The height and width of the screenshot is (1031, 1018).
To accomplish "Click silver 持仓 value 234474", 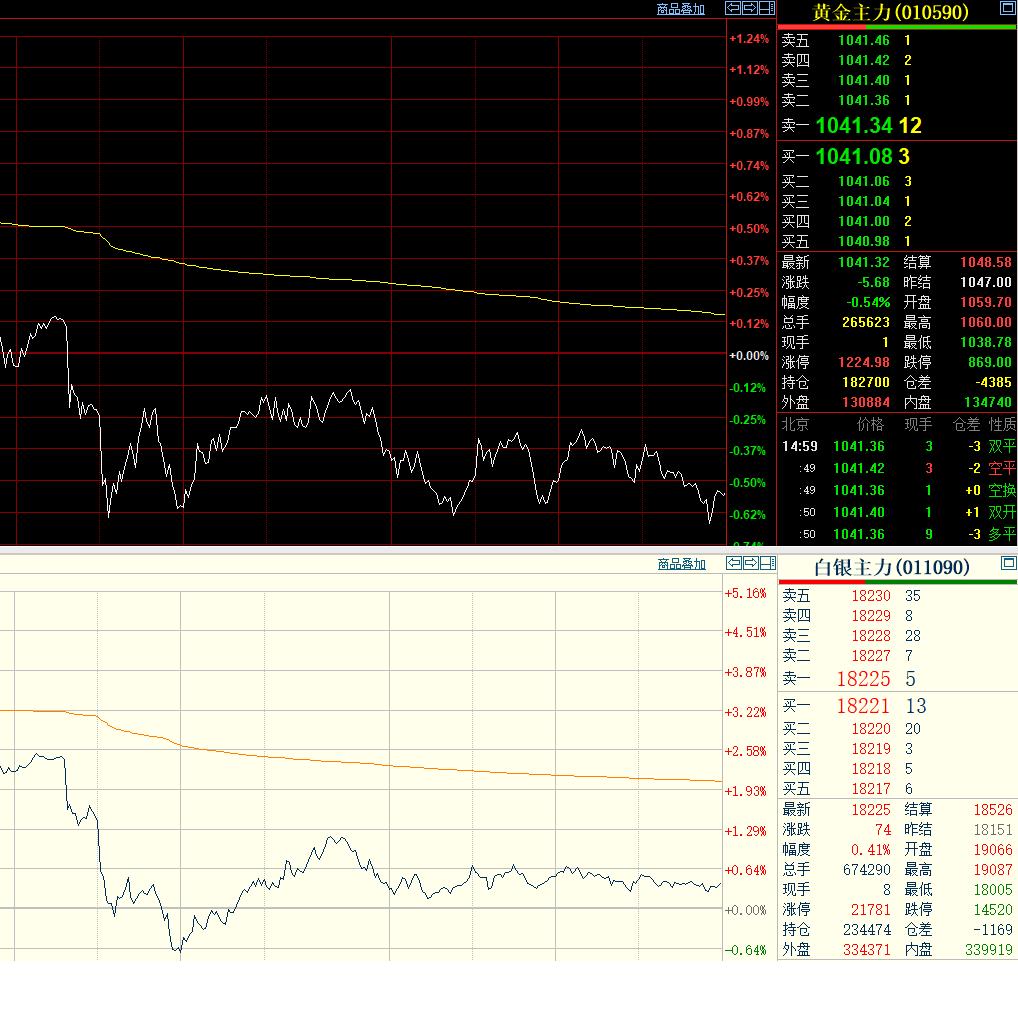I will click(867, 930).
